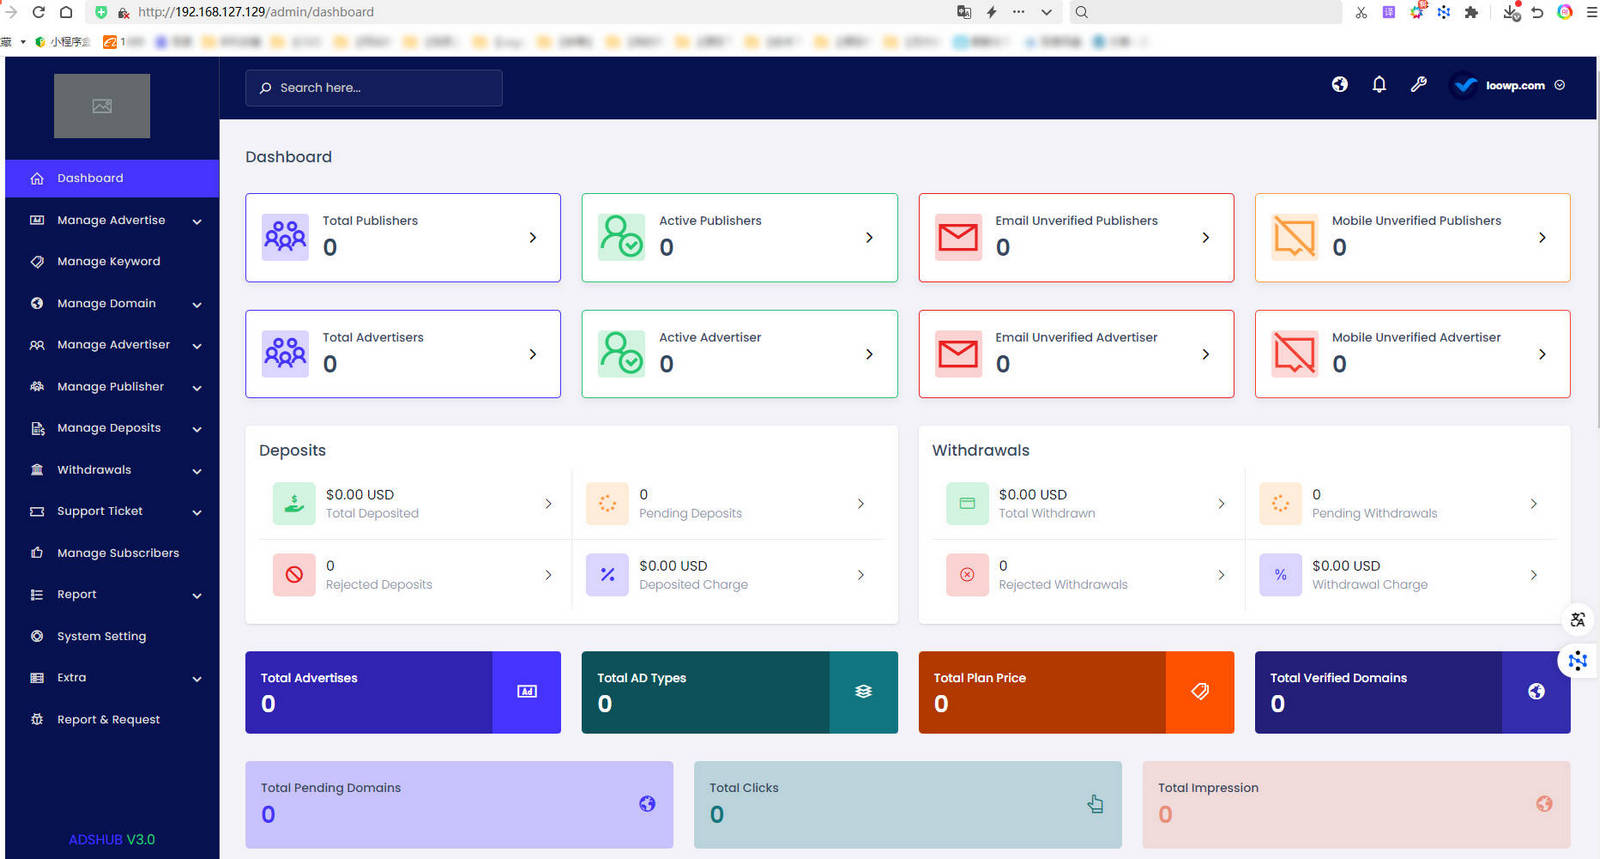This screenshot has height=859, width=1600.
Task: Click the Search here input field
Action: click(374, 88)
